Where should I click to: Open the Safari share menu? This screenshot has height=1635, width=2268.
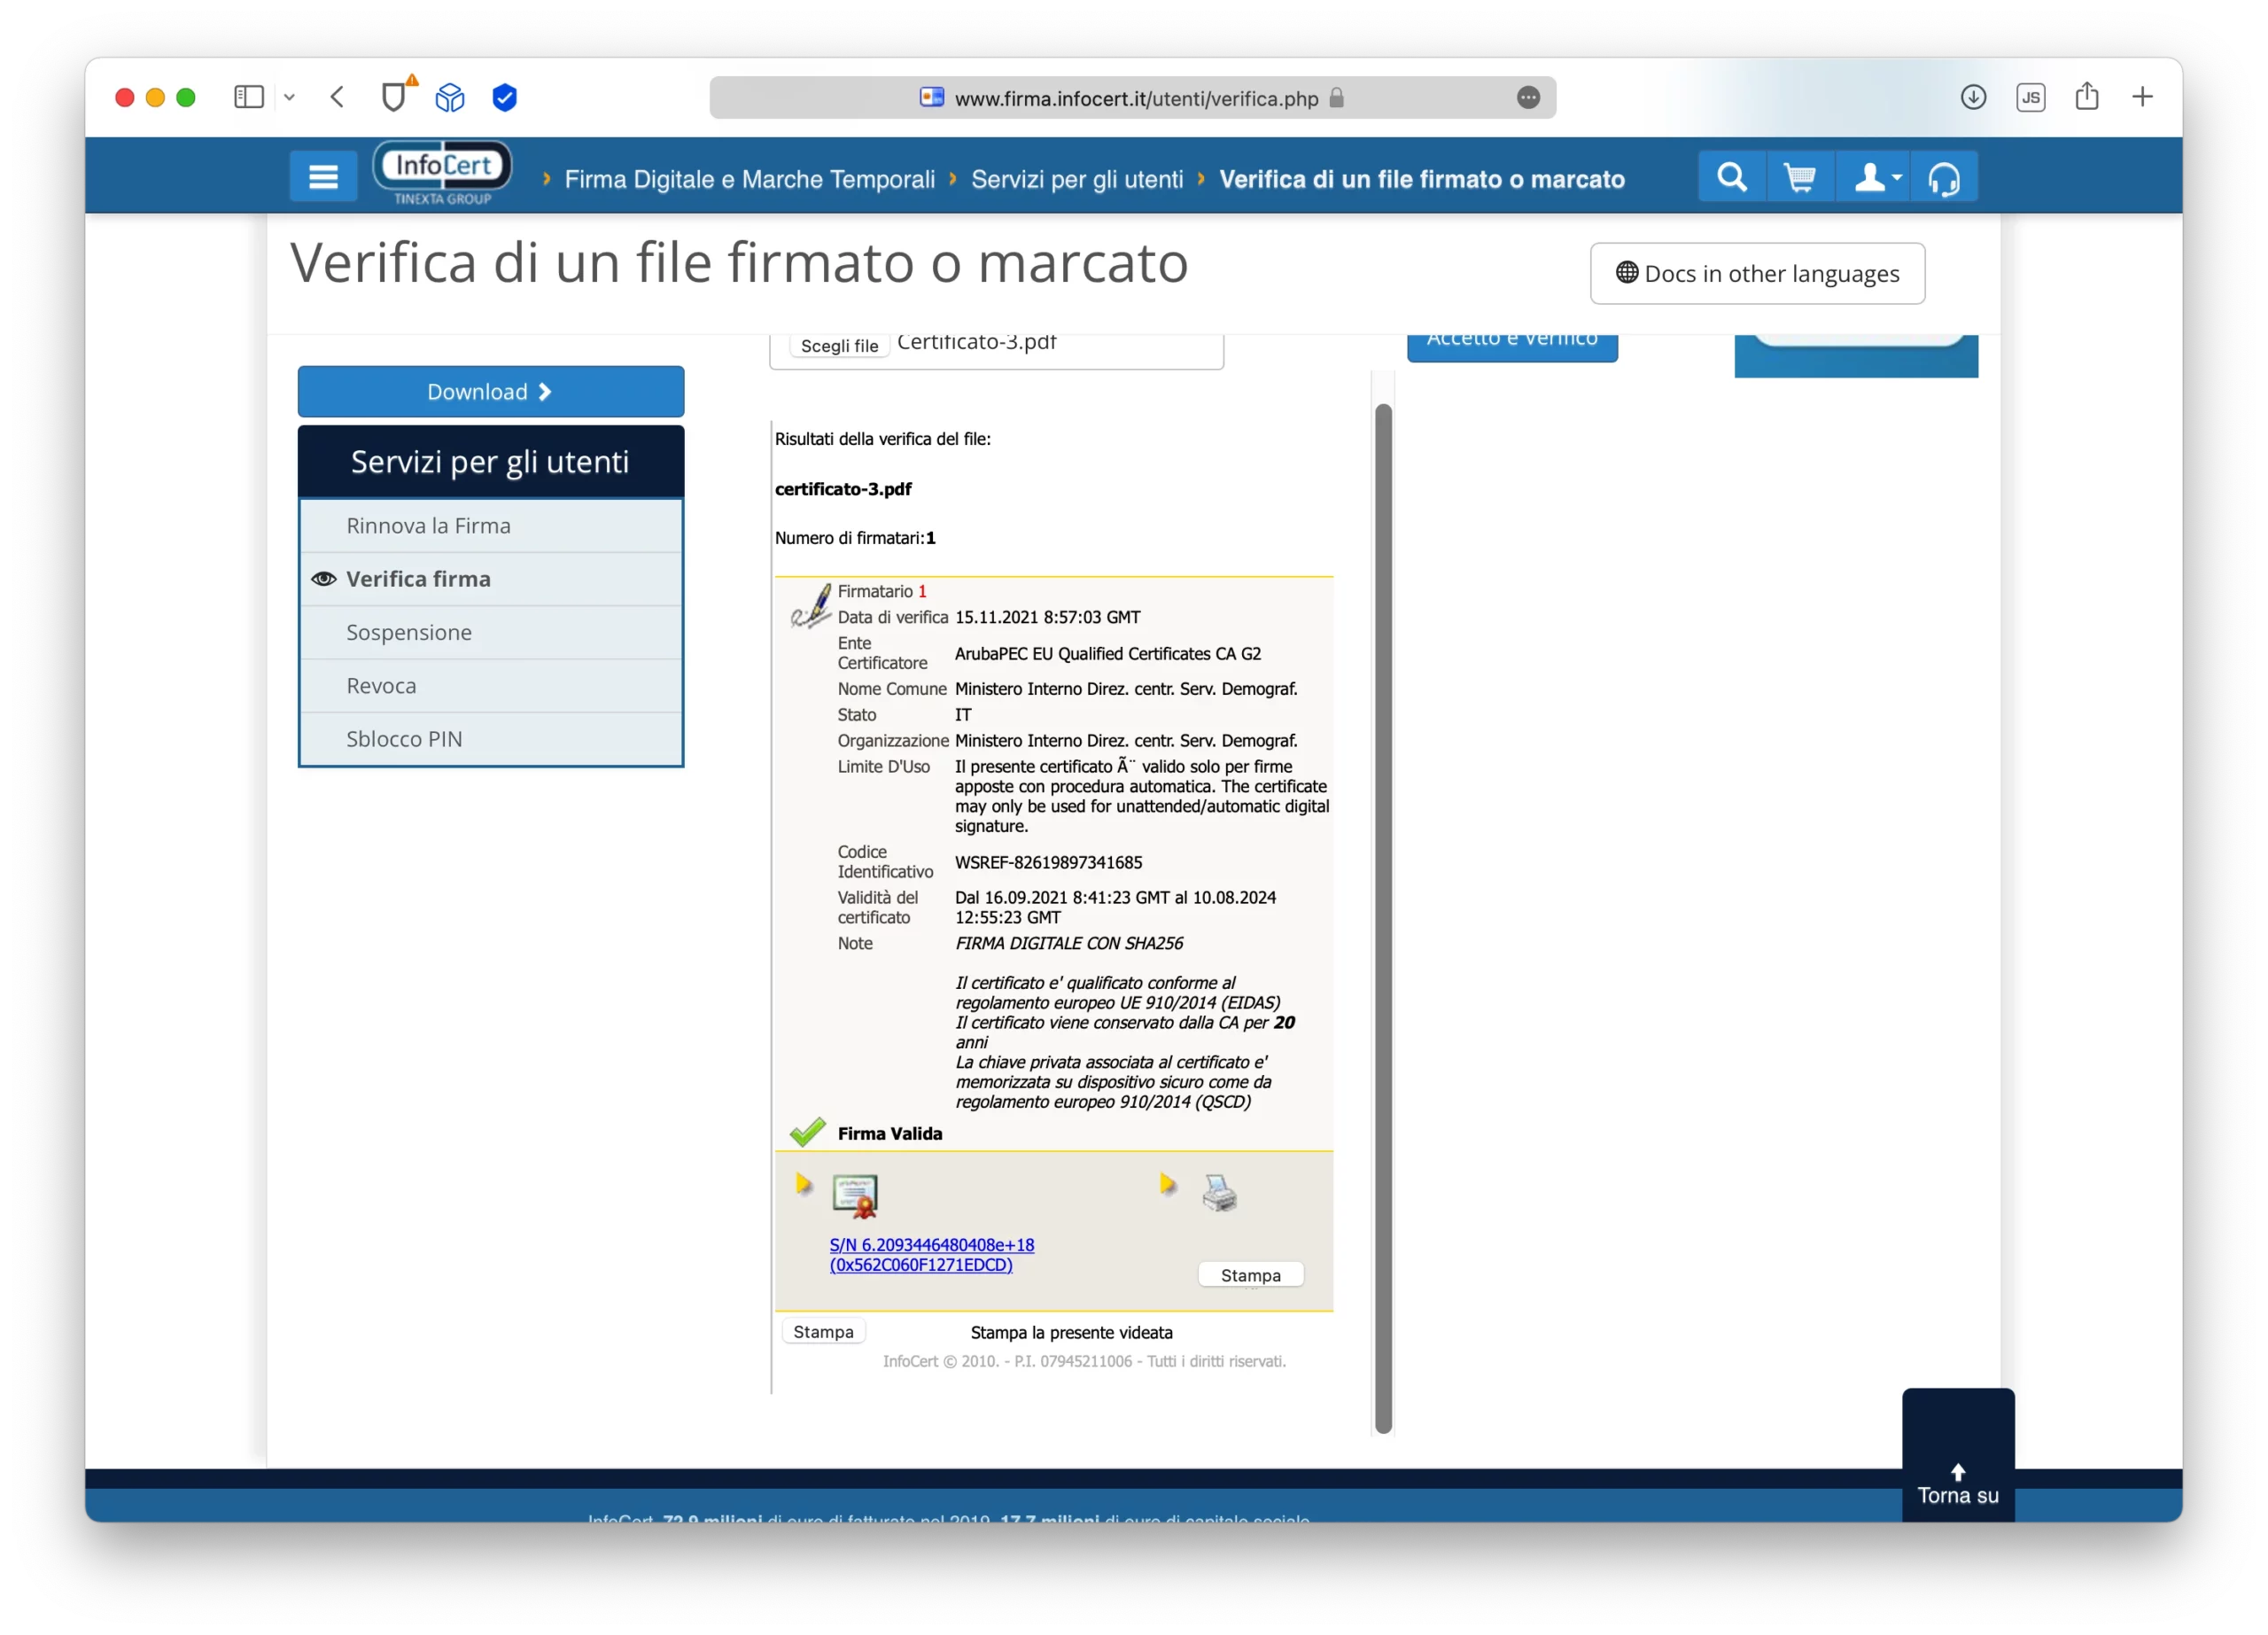[2087, 96]
